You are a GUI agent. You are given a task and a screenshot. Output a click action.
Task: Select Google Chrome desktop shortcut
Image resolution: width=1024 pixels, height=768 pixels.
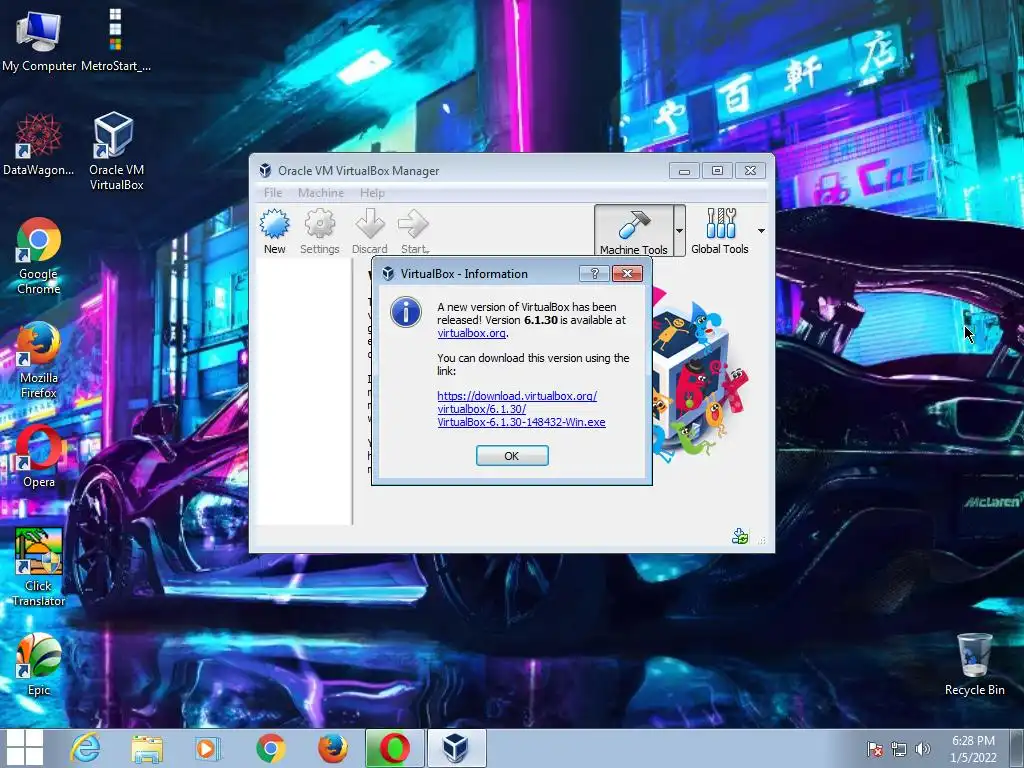click(39, 256)
